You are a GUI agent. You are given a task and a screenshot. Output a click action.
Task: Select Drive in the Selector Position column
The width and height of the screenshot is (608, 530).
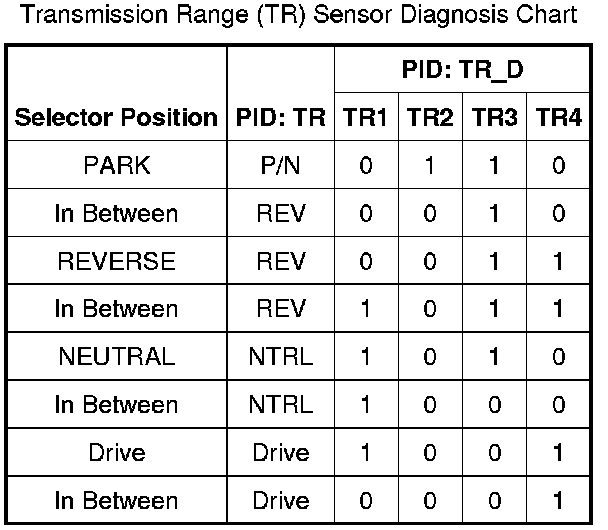pos(116,453)
